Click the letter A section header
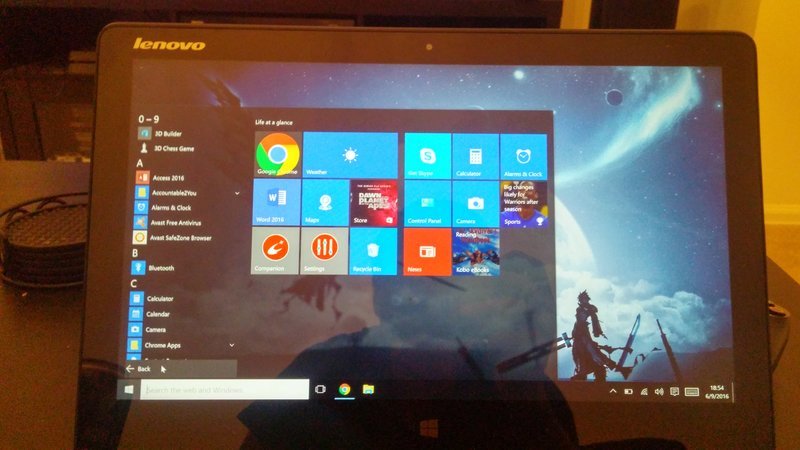 coord(140,163)
